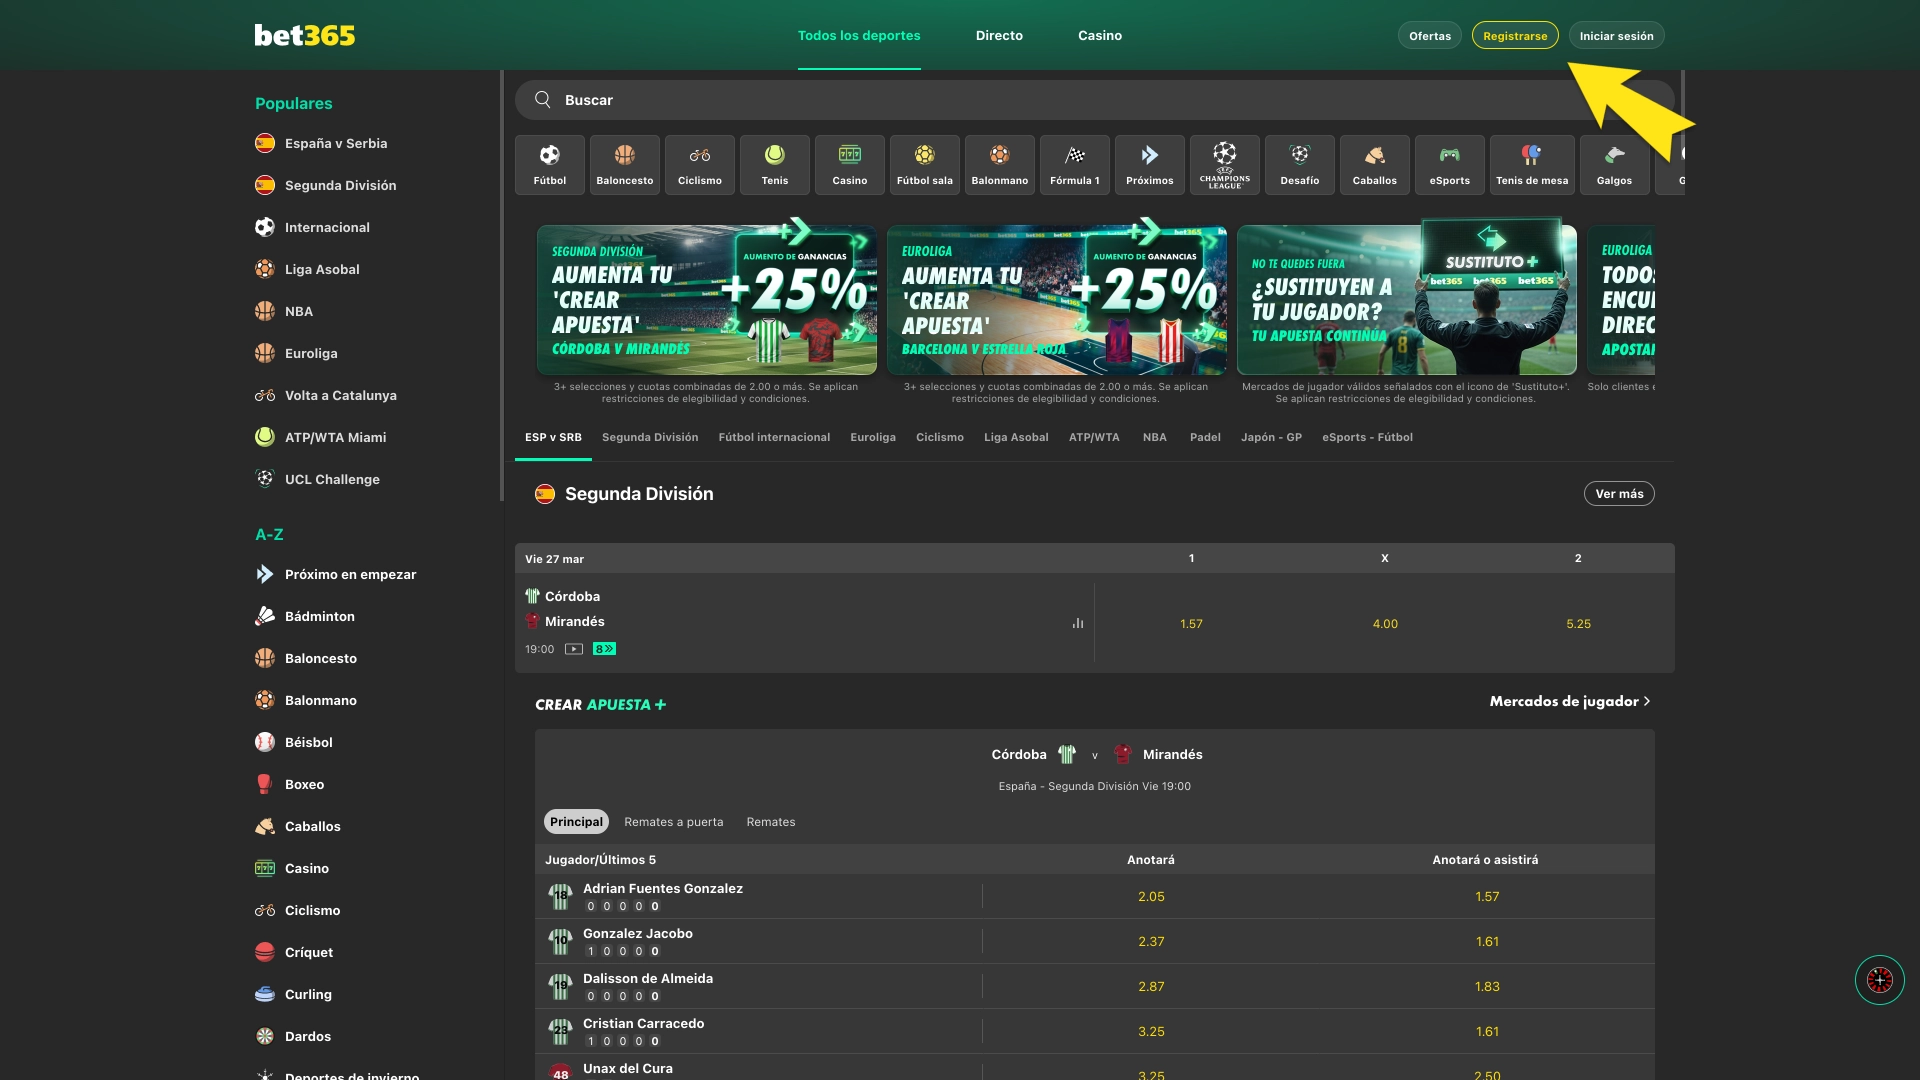Open Barcelona v Estrella Roja promo banner
1920x1080 pixels.
click(1056, 300)
